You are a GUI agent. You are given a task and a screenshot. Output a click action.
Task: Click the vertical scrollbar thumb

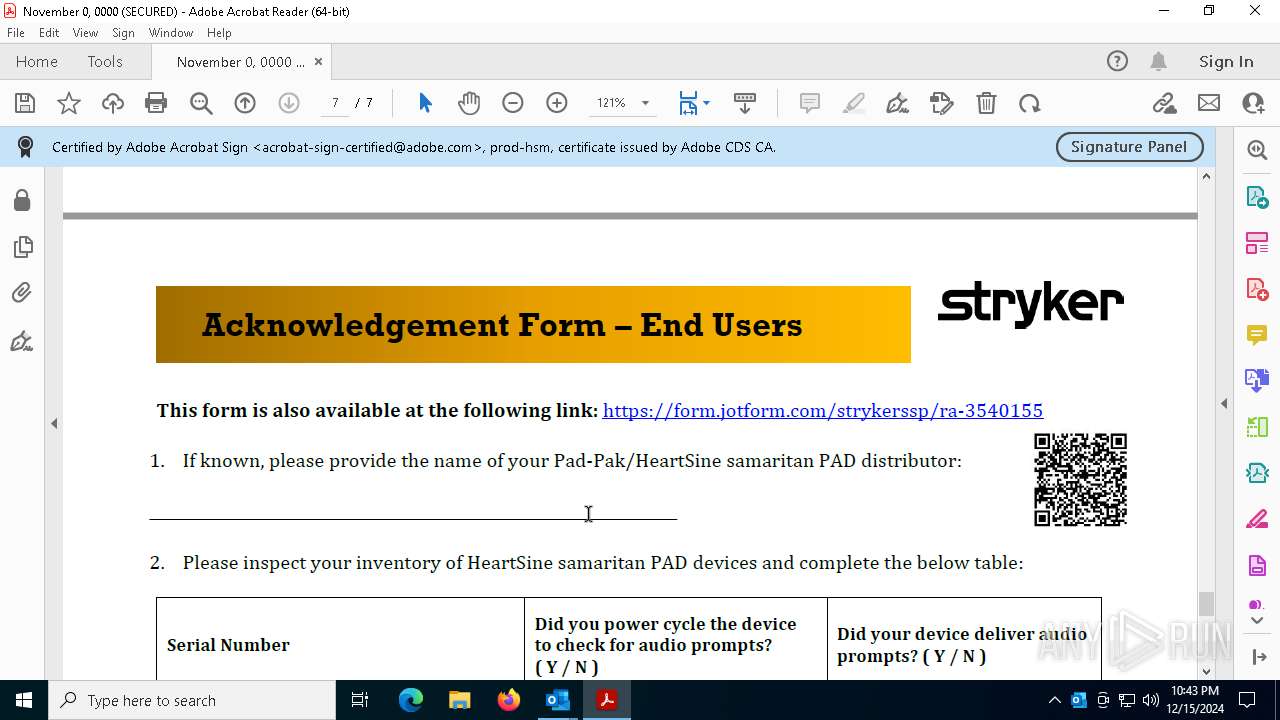(1206, 604)
